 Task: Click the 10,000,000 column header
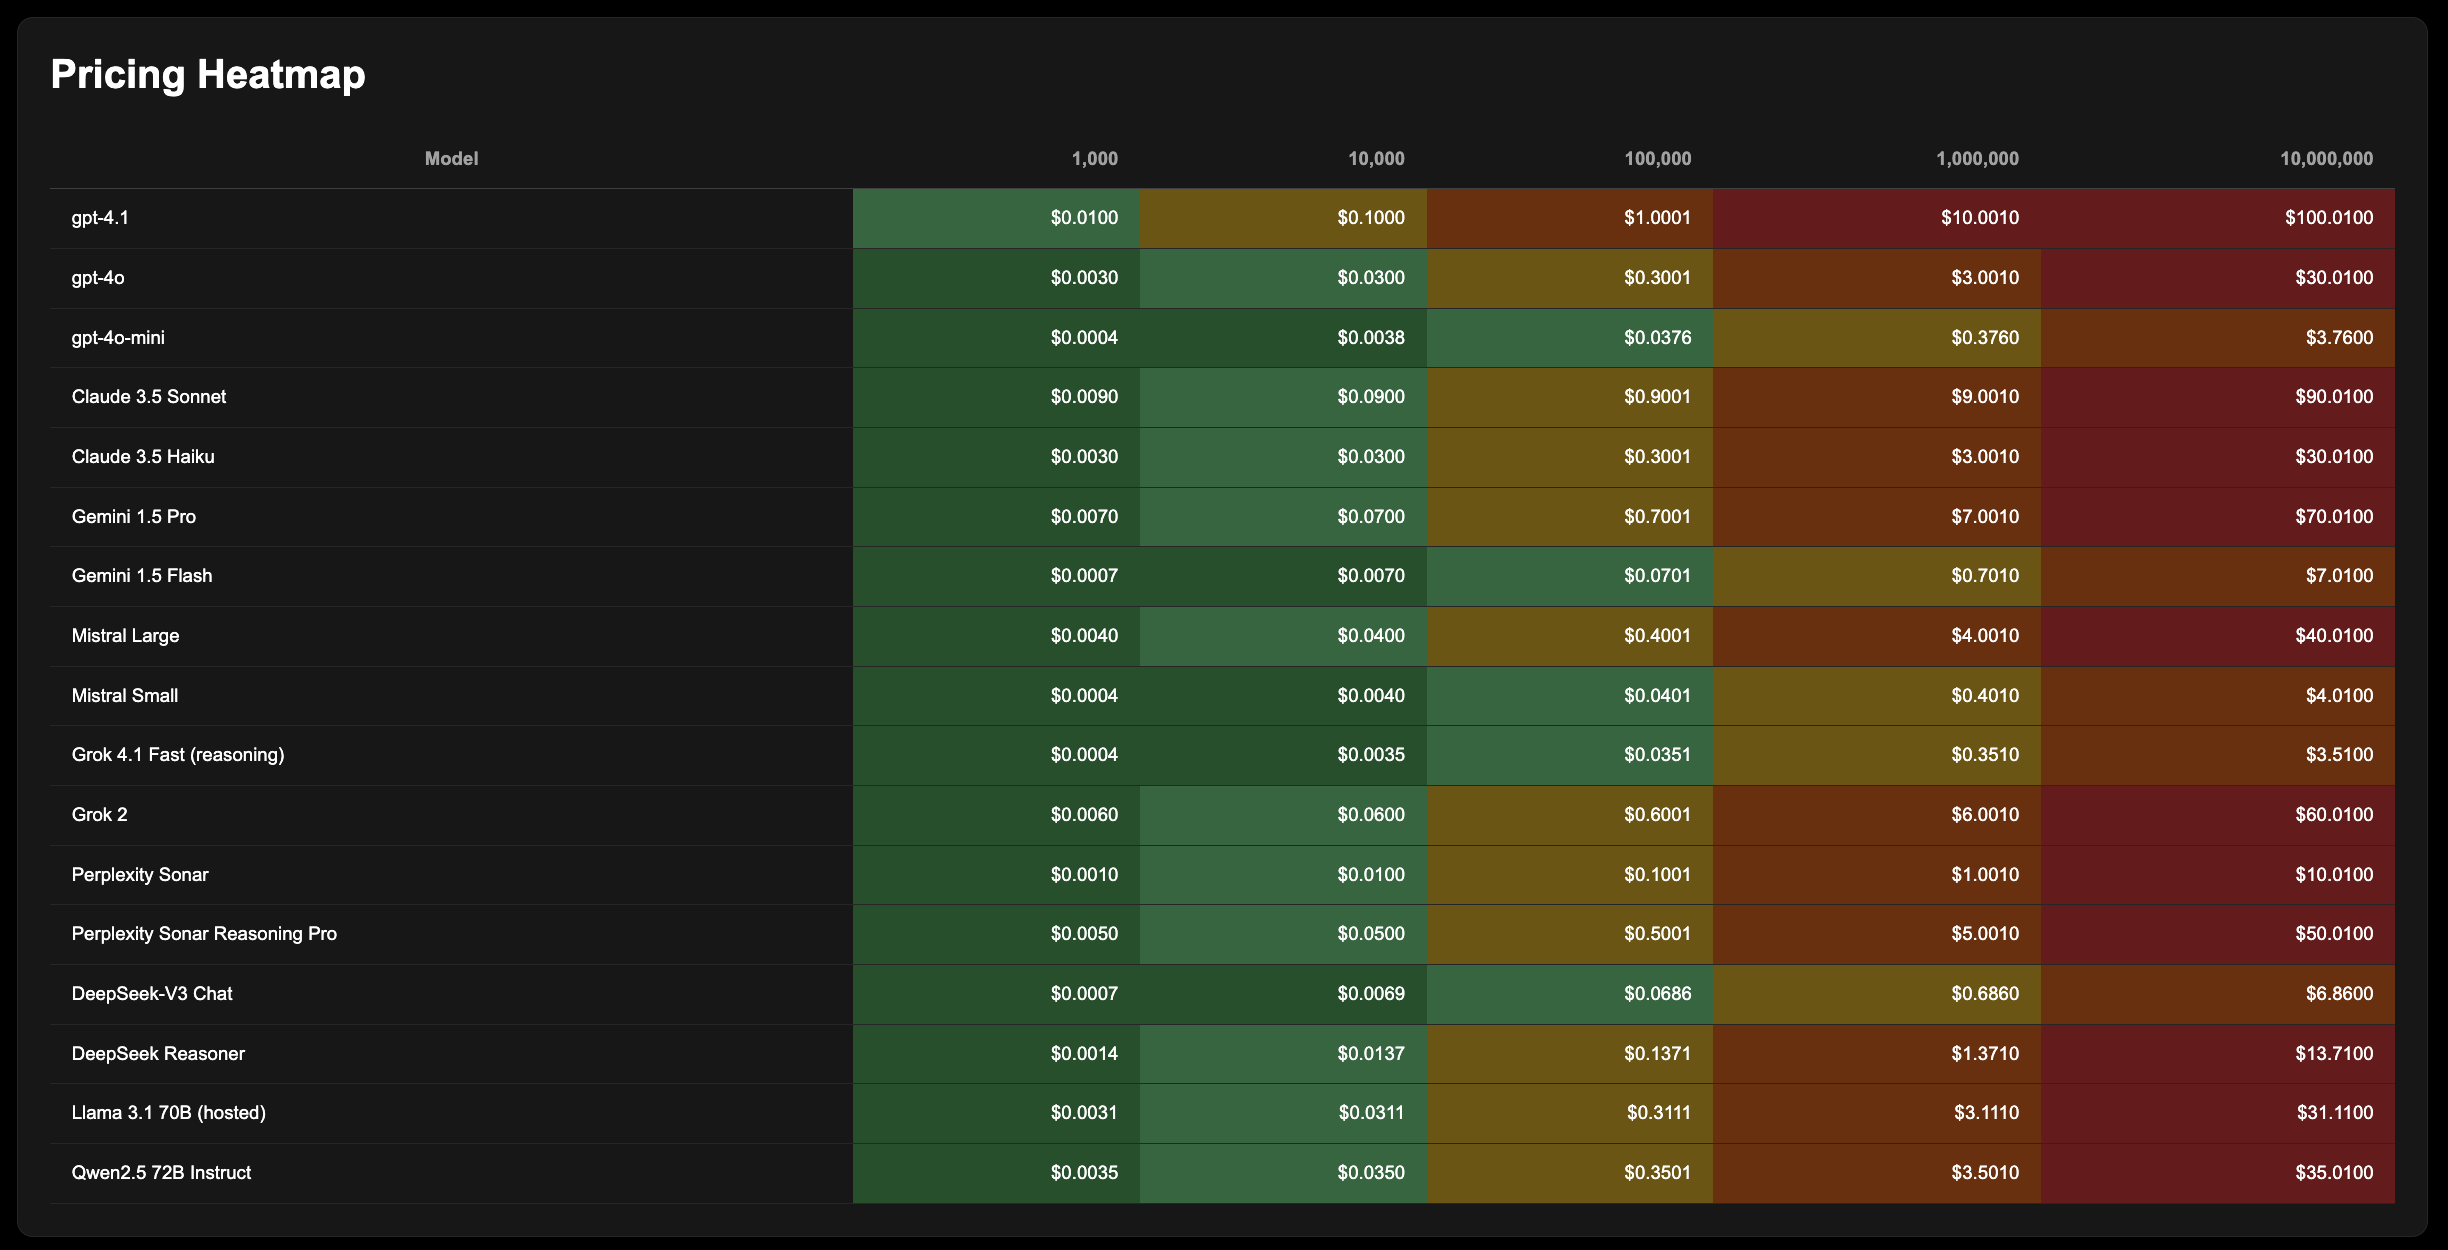tap(2326, 159)
